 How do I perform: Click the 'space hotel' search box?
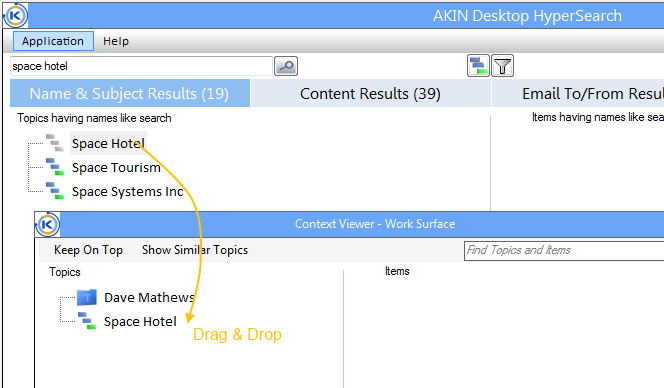click(x=141, y=66)
